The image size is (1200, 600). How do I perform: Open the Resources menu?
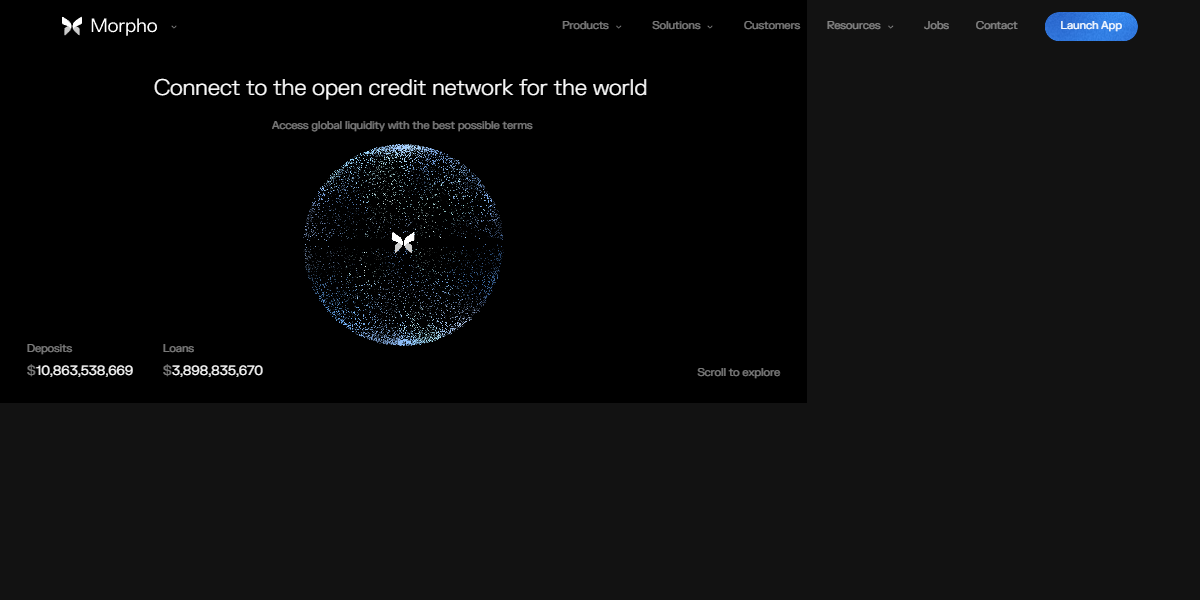[x=853, y=26]
